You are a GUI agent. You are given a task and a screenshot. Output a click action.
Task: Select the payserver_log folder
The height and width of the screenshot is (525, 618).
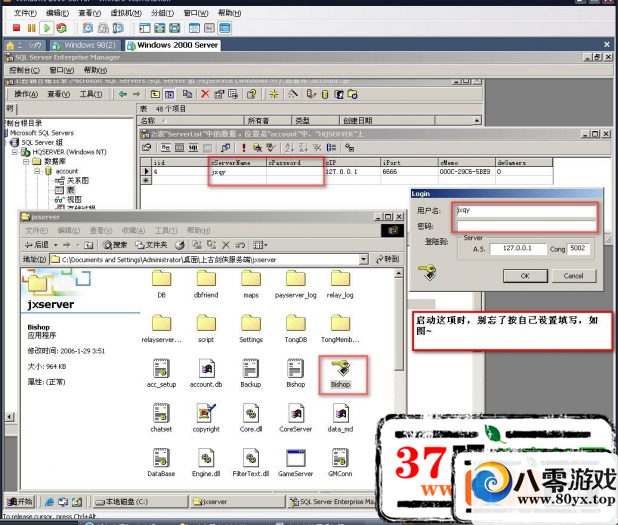296,284
